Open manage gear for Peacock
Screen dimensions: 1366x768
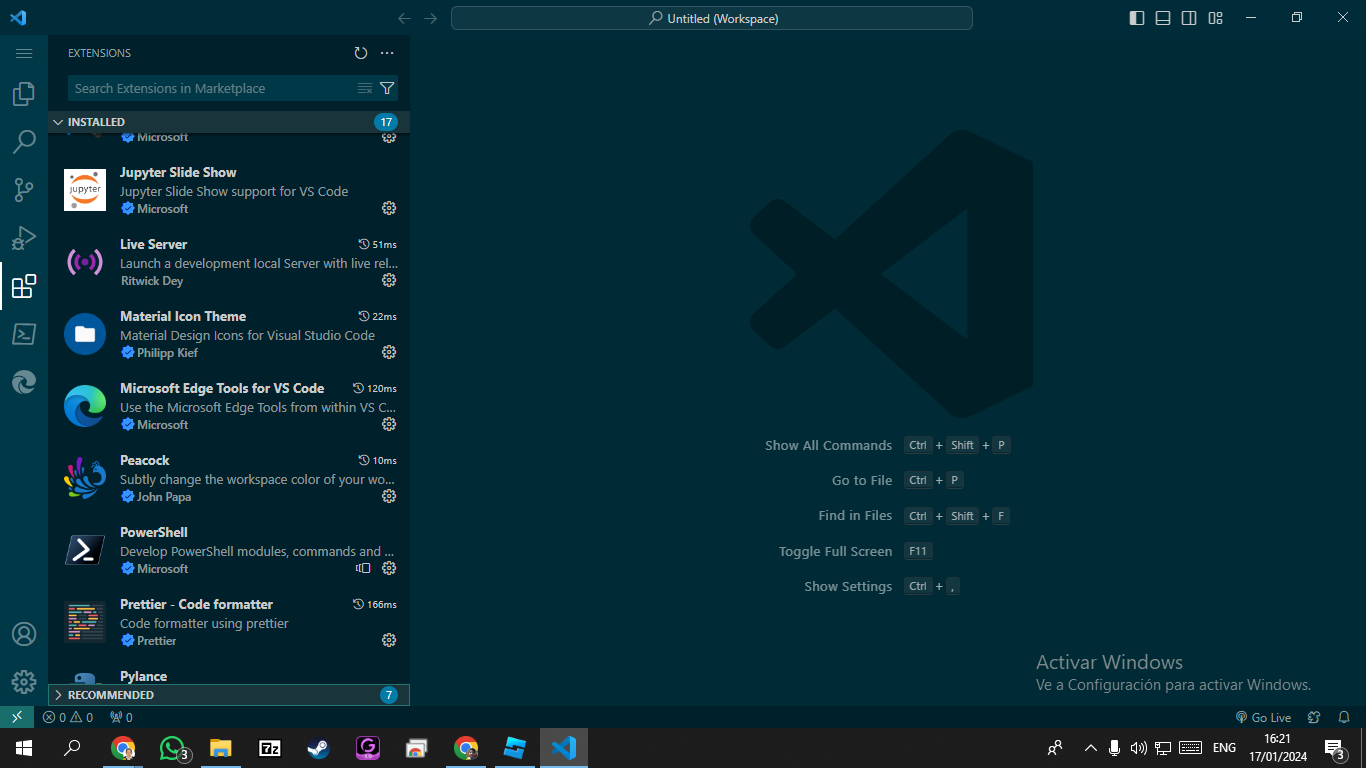(x=389, y=496)
